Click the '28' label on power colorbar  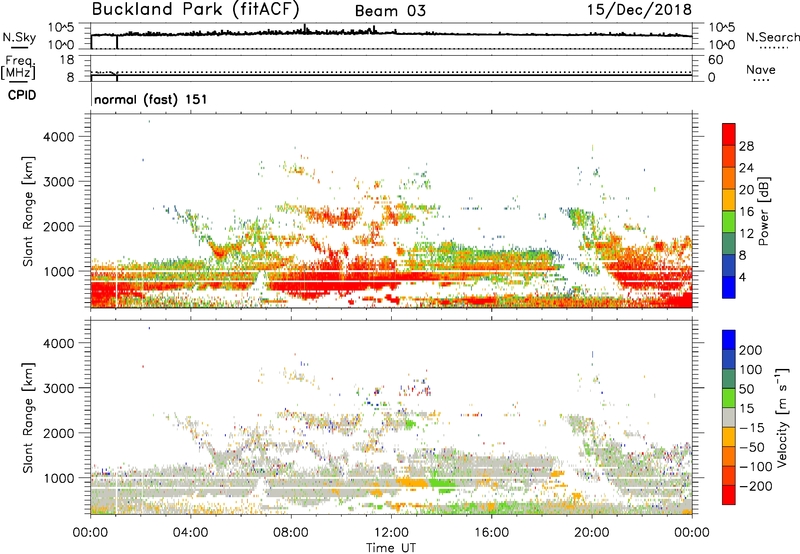click(x=746, y=146)
